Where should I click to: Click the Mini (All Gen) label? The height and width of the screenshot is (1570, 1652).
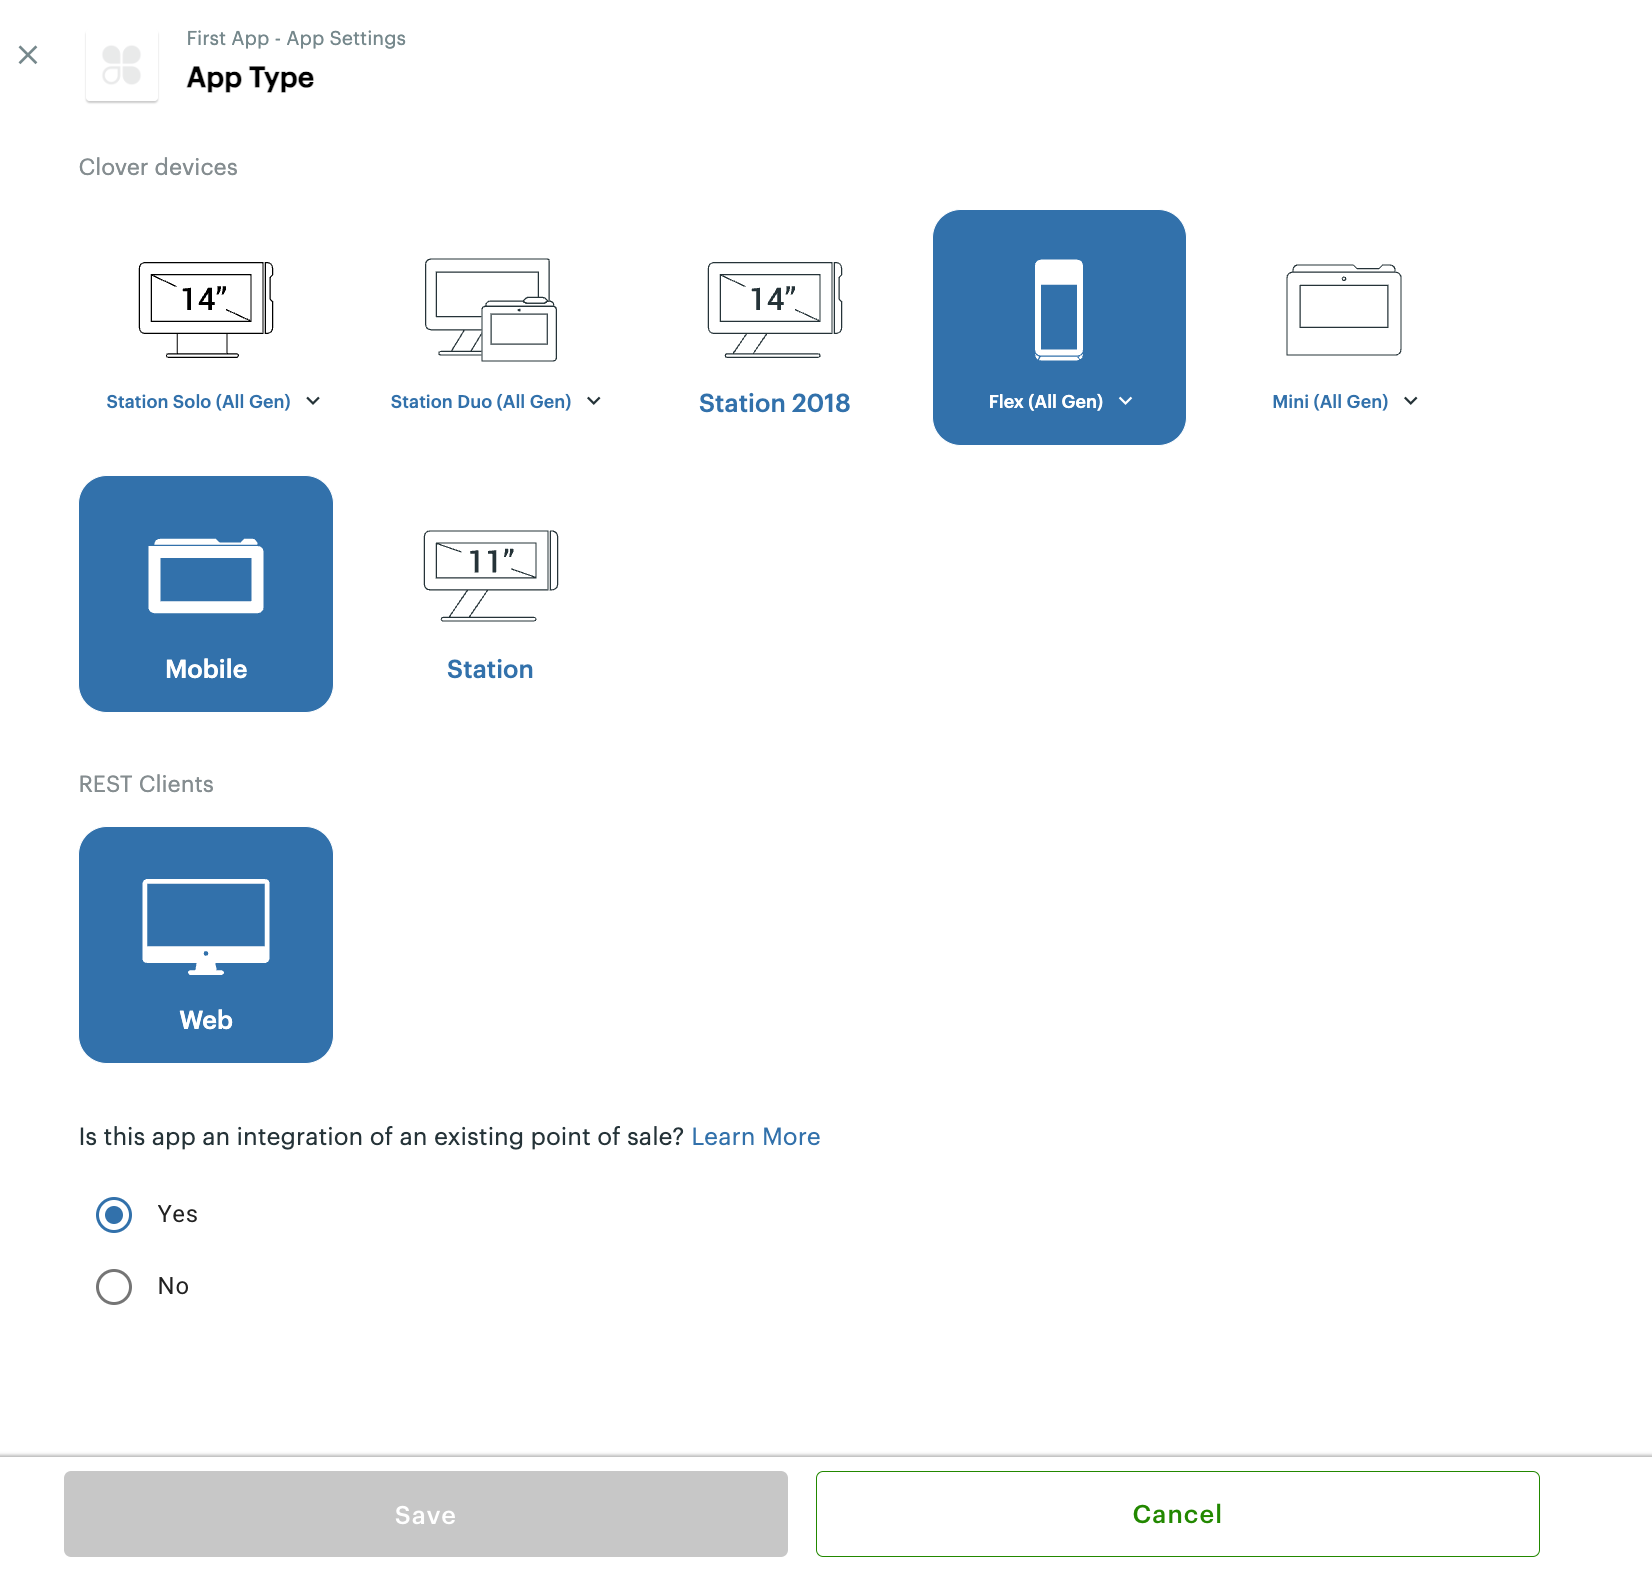point(1330,401)
